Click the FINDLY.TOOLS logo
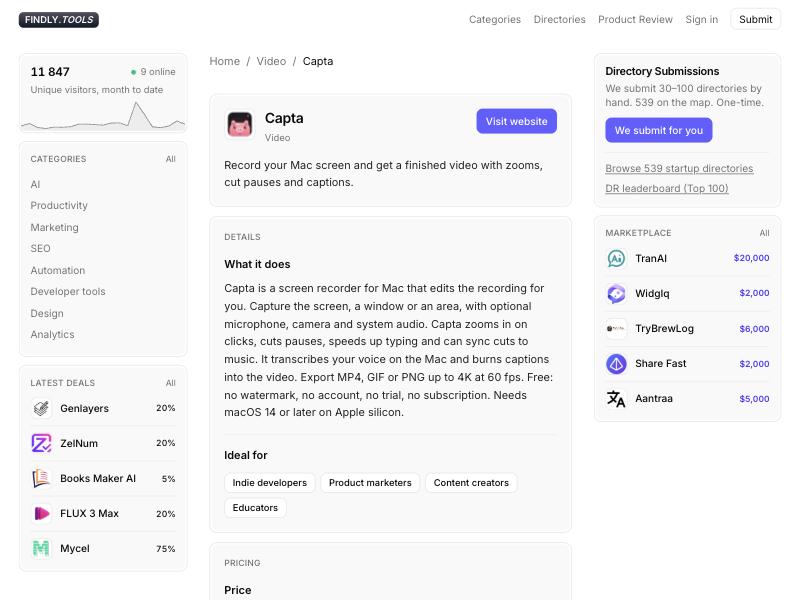 [59, 20]
